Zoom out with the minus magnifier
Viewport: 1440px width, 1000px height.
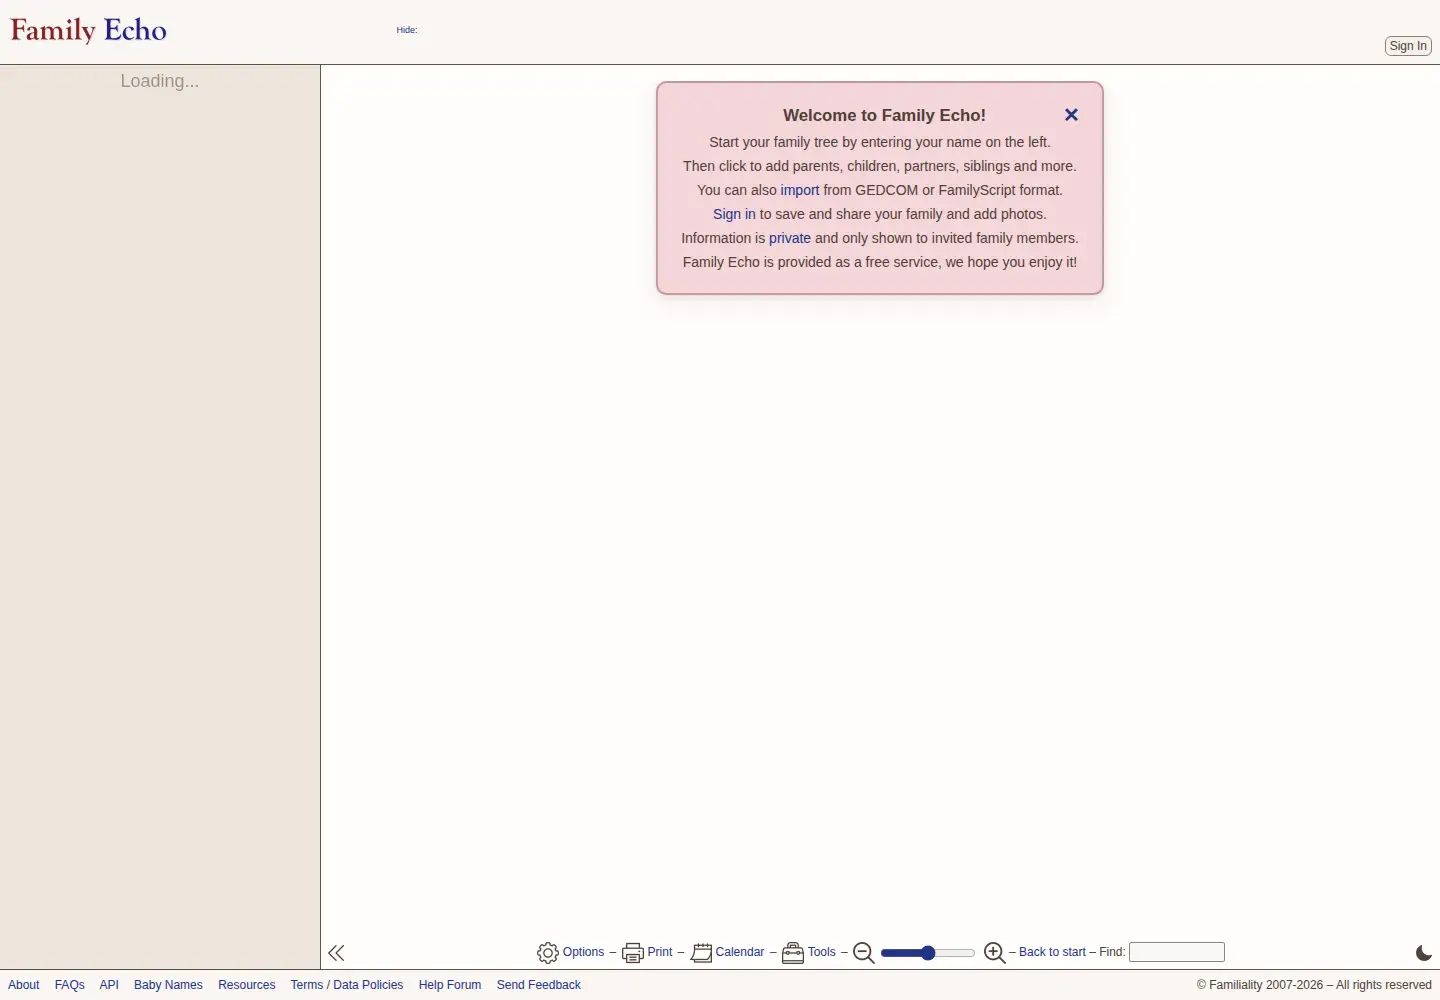864,953
